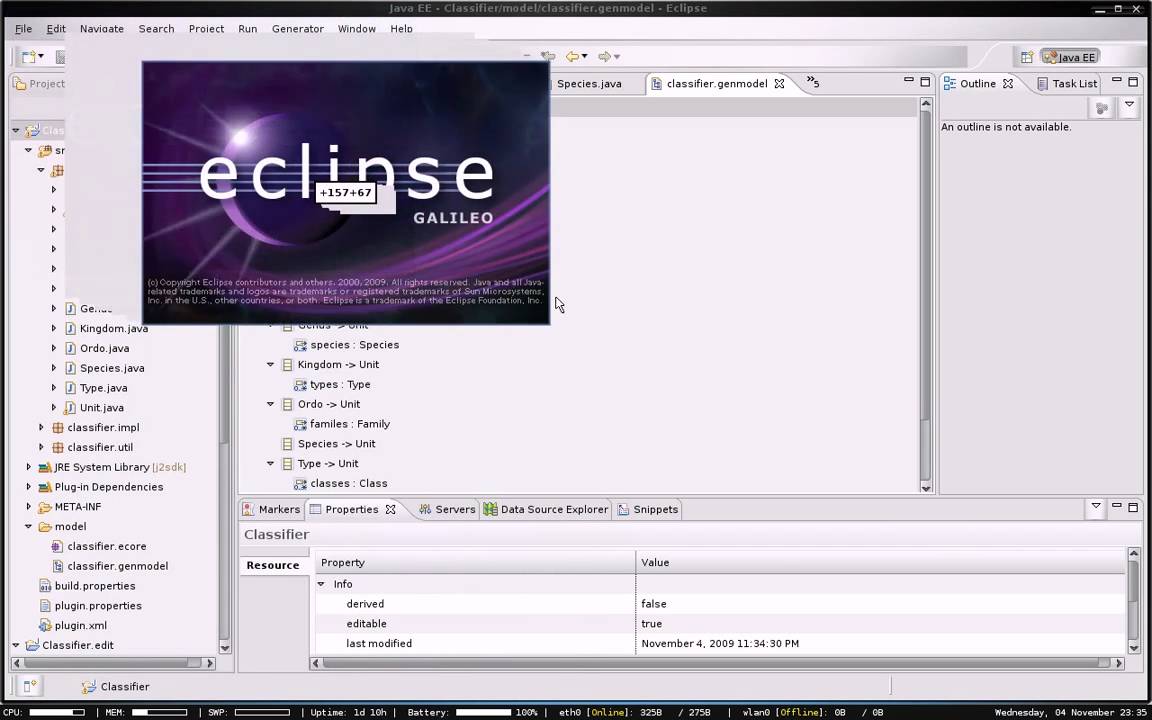The height and width of the screenshot is (720, 1152).
Task: Click the Forward navigation arrow icon
Action: (x=605, y=57)
